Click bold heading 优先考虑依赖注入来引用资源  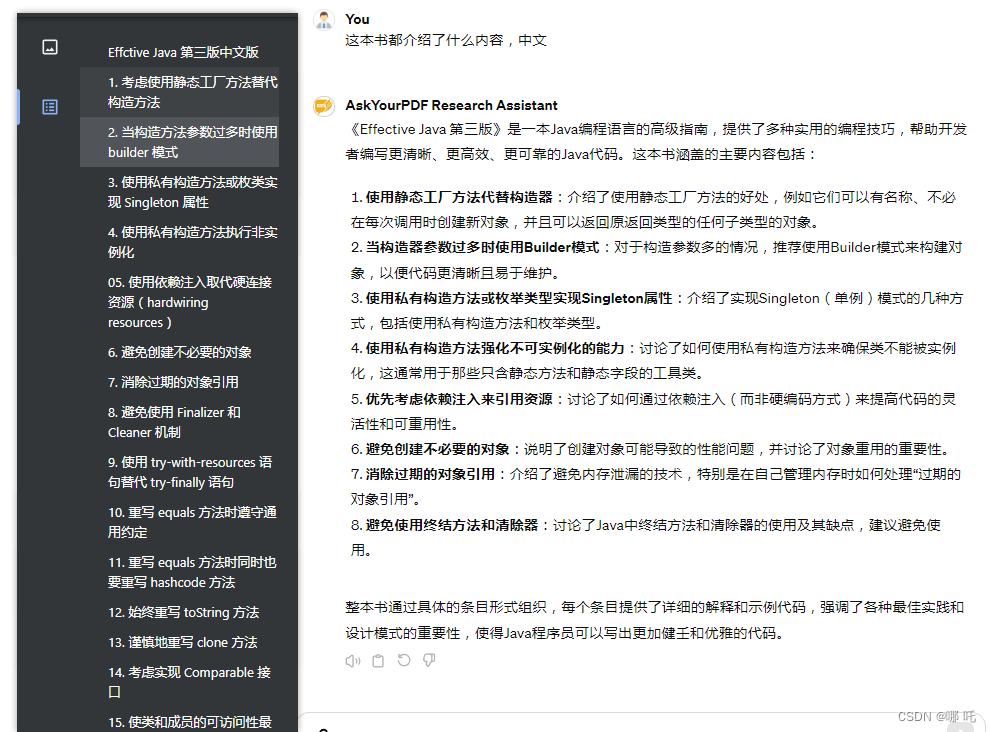(x=459, y=399)
